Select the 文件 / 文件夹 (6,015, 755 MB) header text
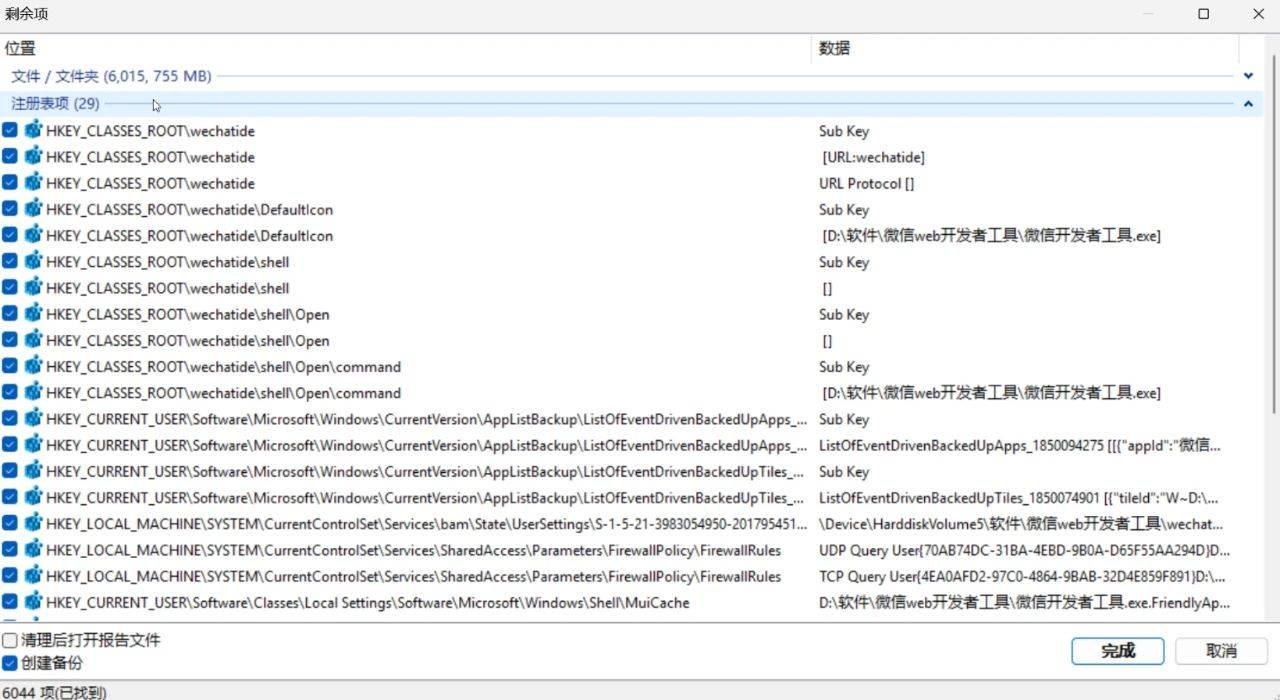Screen dimensions: 1280x700 111,75
